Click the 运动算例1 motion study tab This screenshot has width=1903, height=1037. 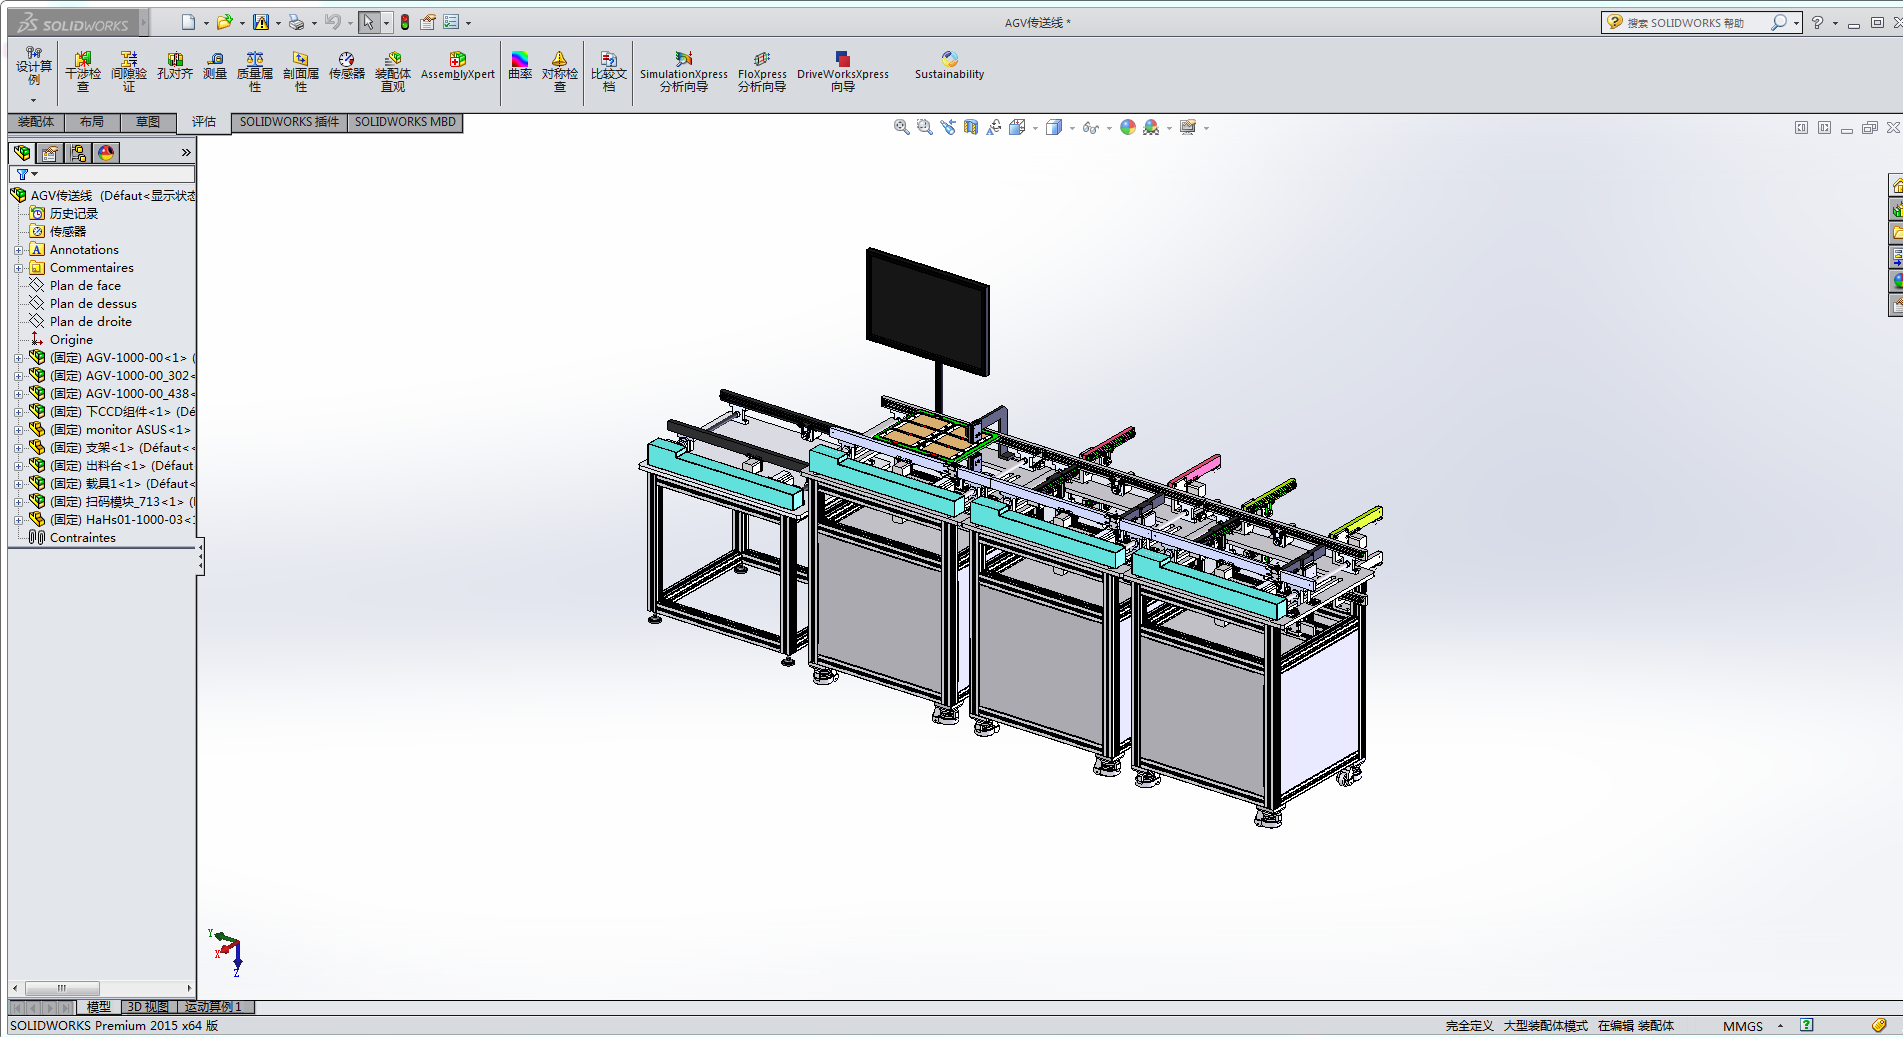click(213, 1007)
